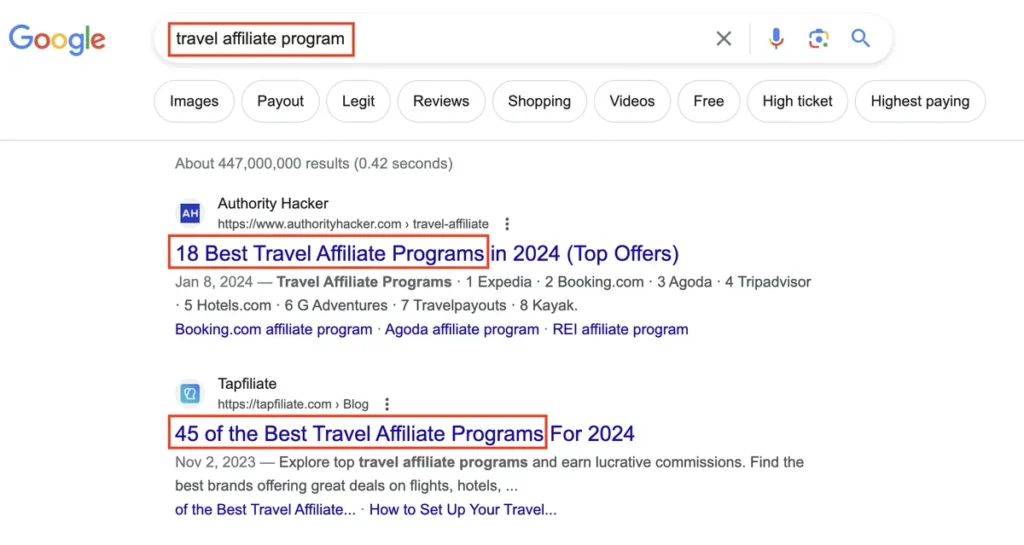Switch to the Videos filter
The height and width of the screenshot is (545, 1024).
pos(632,101)
